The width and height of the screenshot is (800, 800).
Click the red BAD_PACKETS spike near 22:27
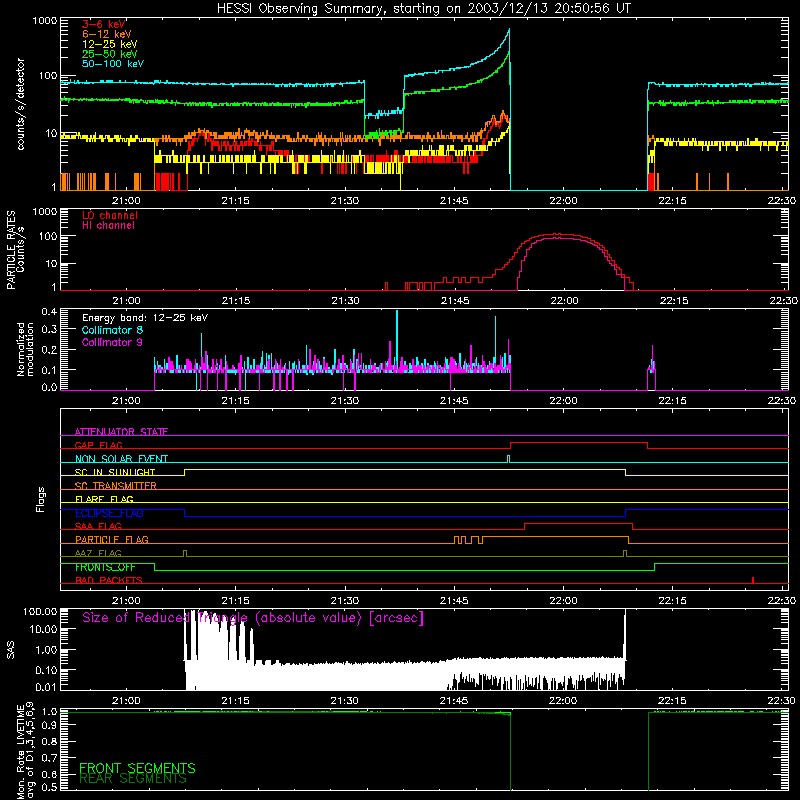tap(753, 580)
